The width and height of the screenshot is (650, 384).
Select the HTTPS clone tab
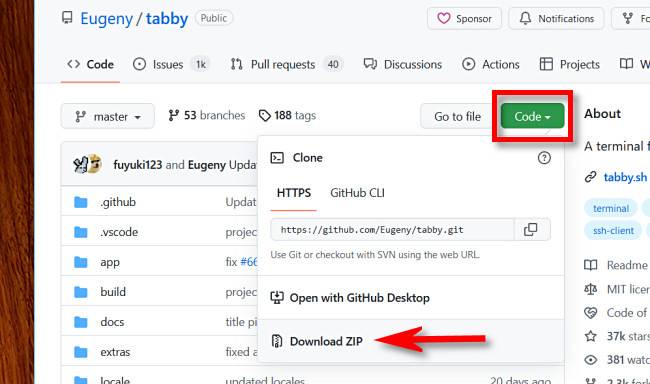click(294, 193)
